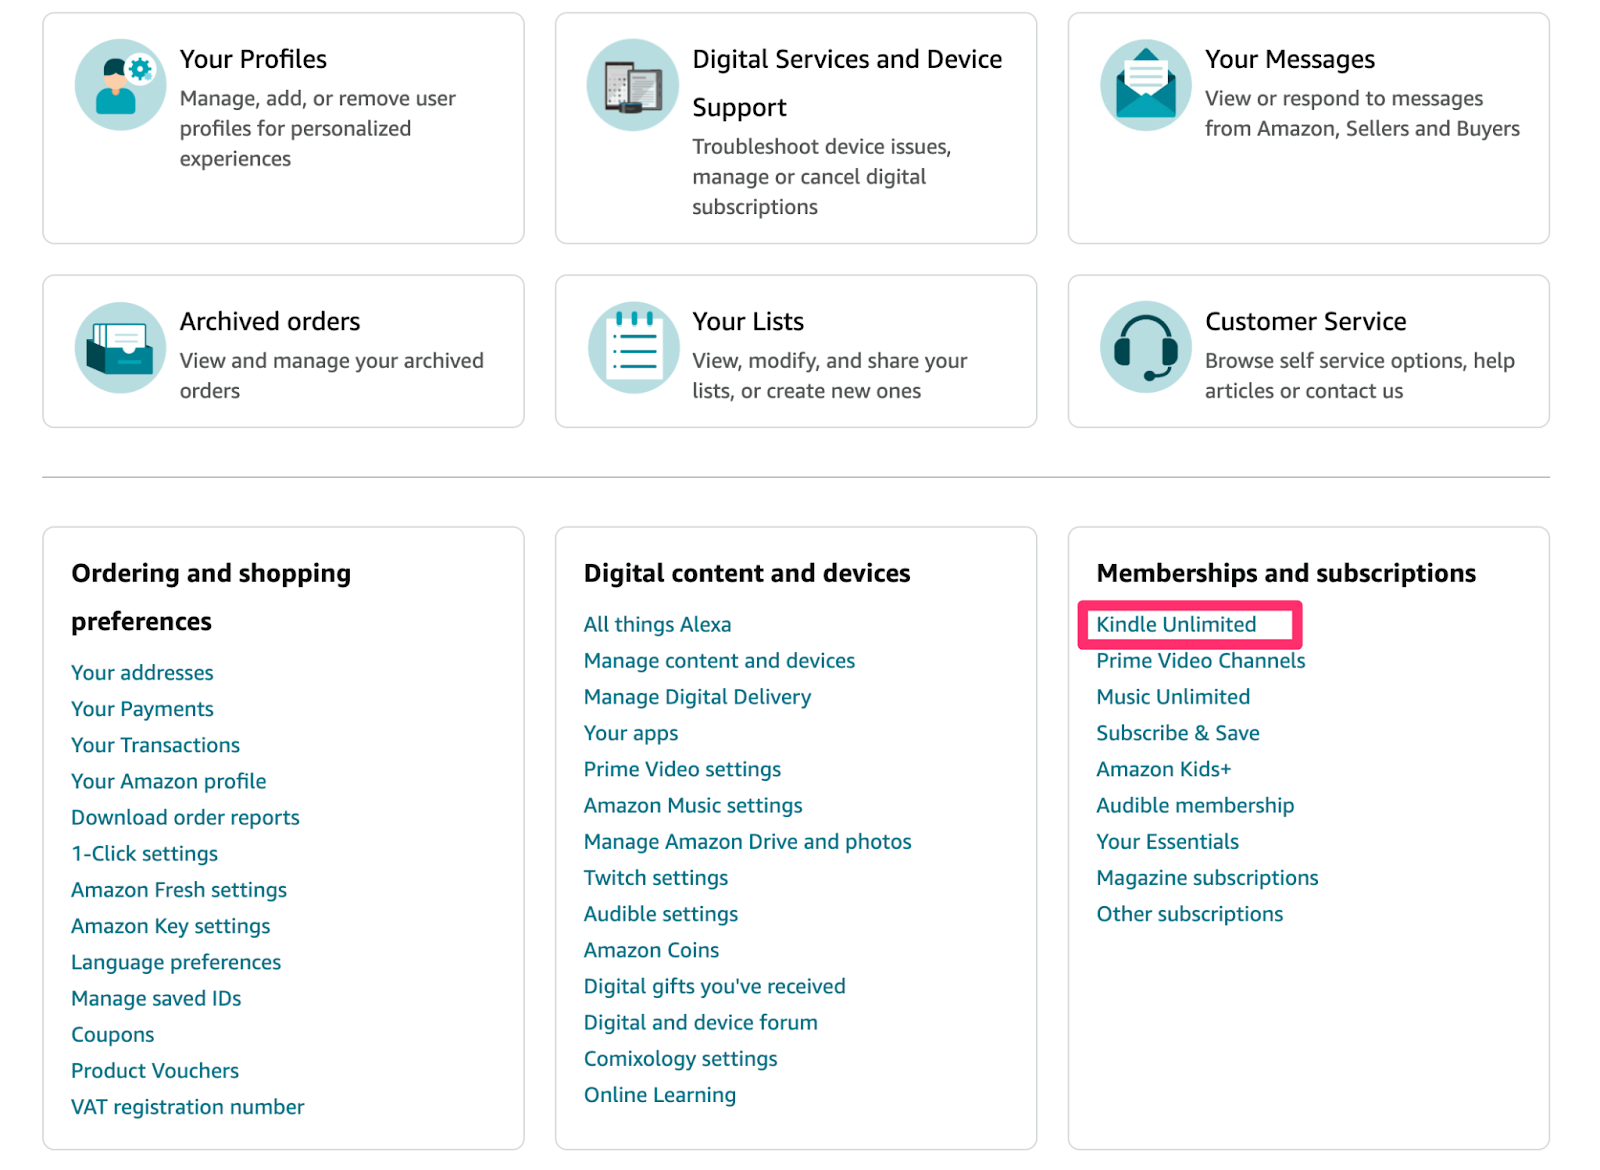Open Amazon Kids+ link

coord(1163,769)
